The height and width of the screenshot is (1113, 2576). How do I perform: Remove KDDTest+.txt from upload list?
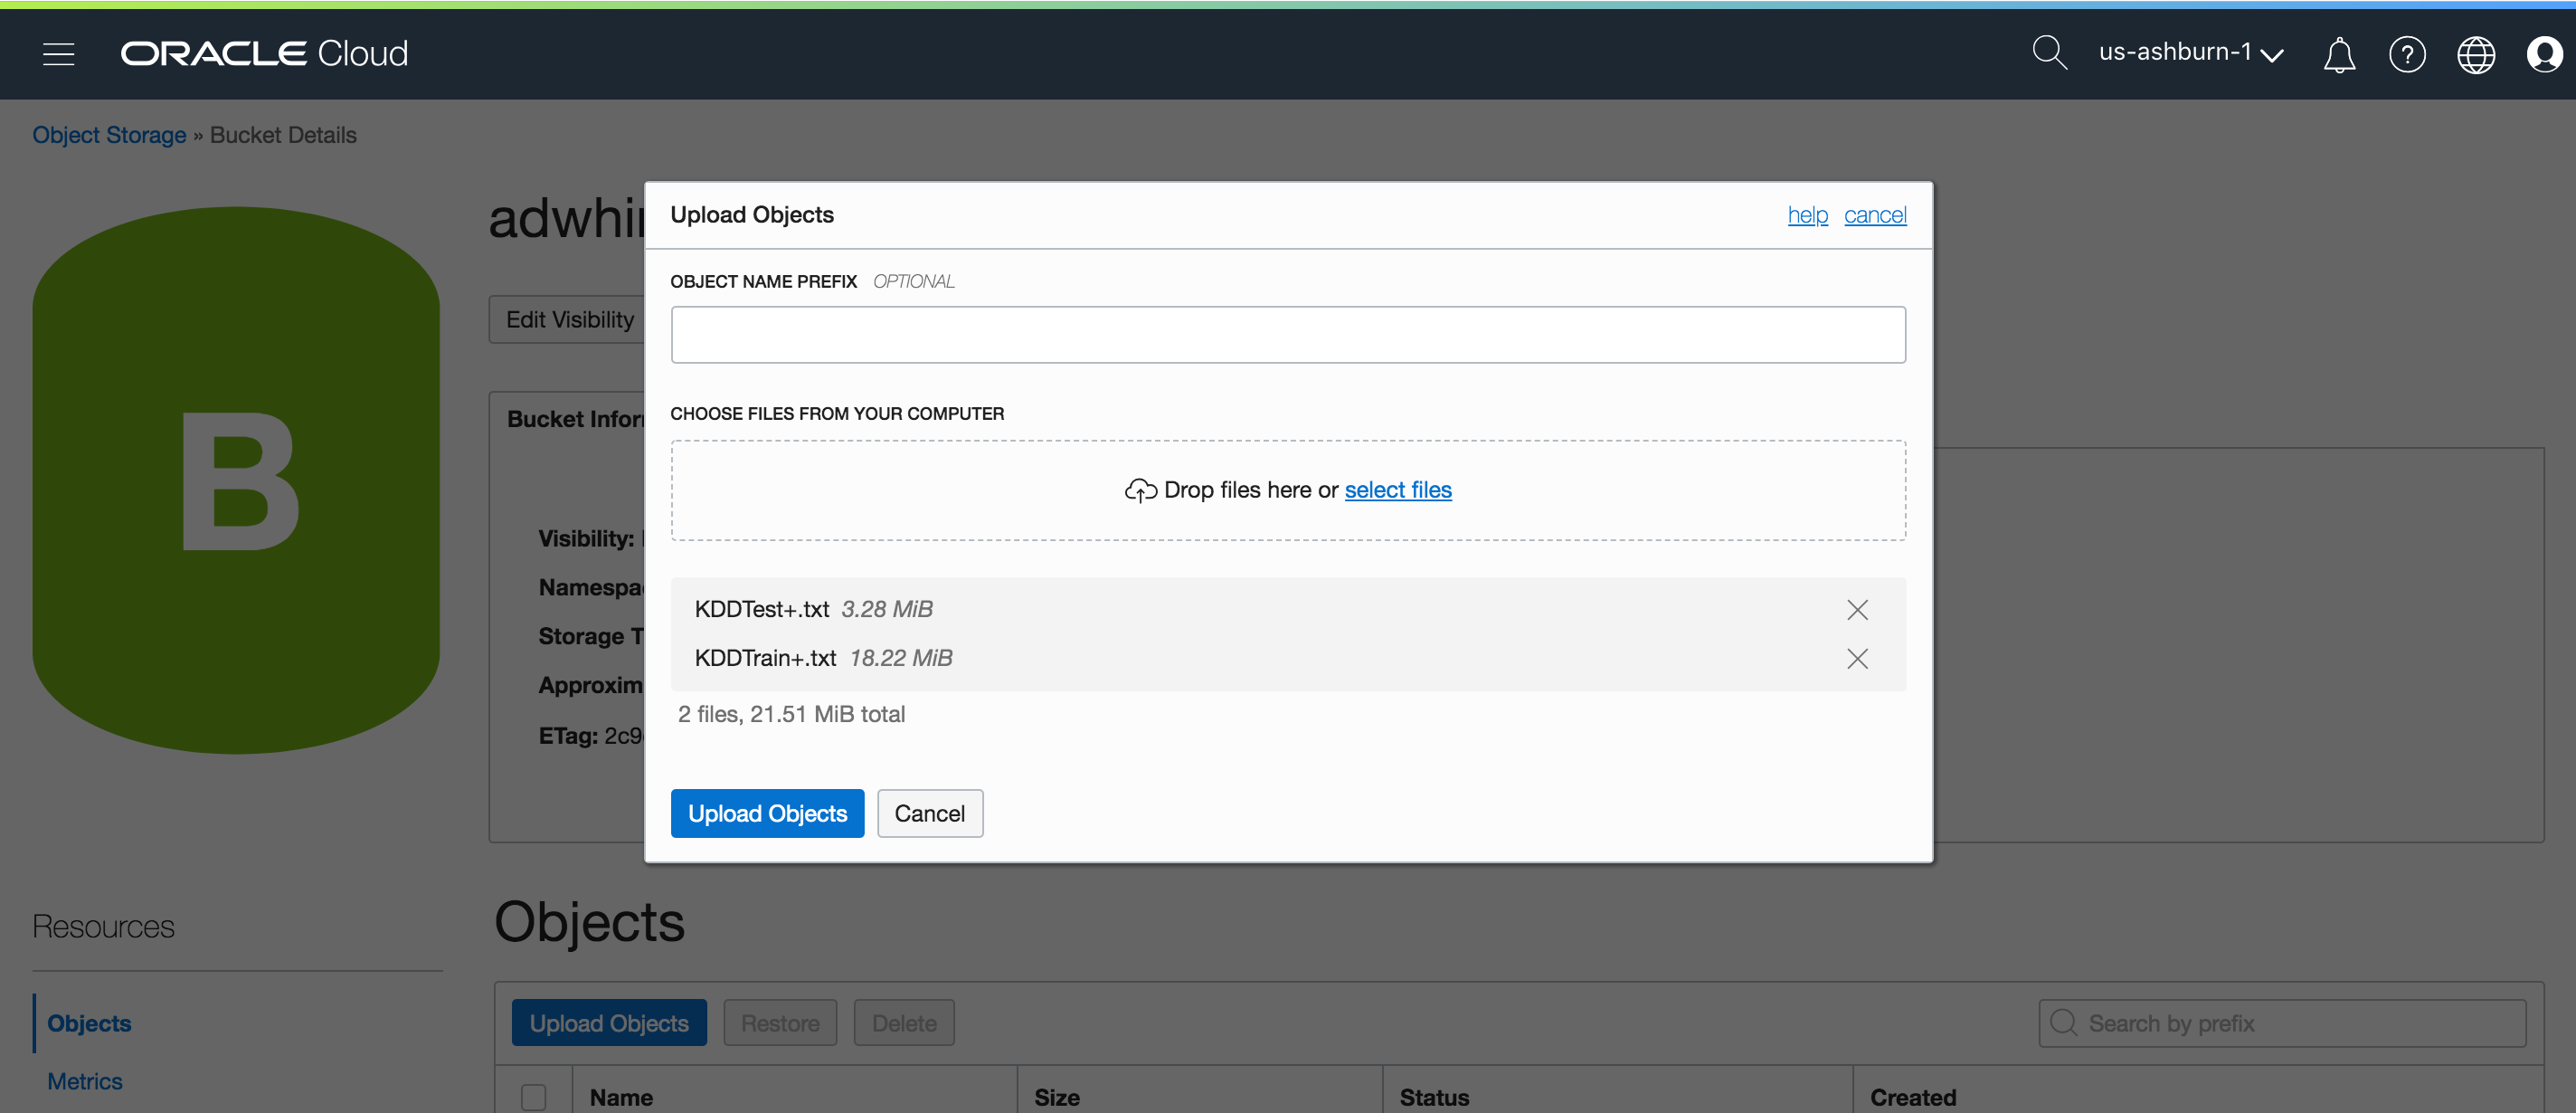pos(1856,609)
